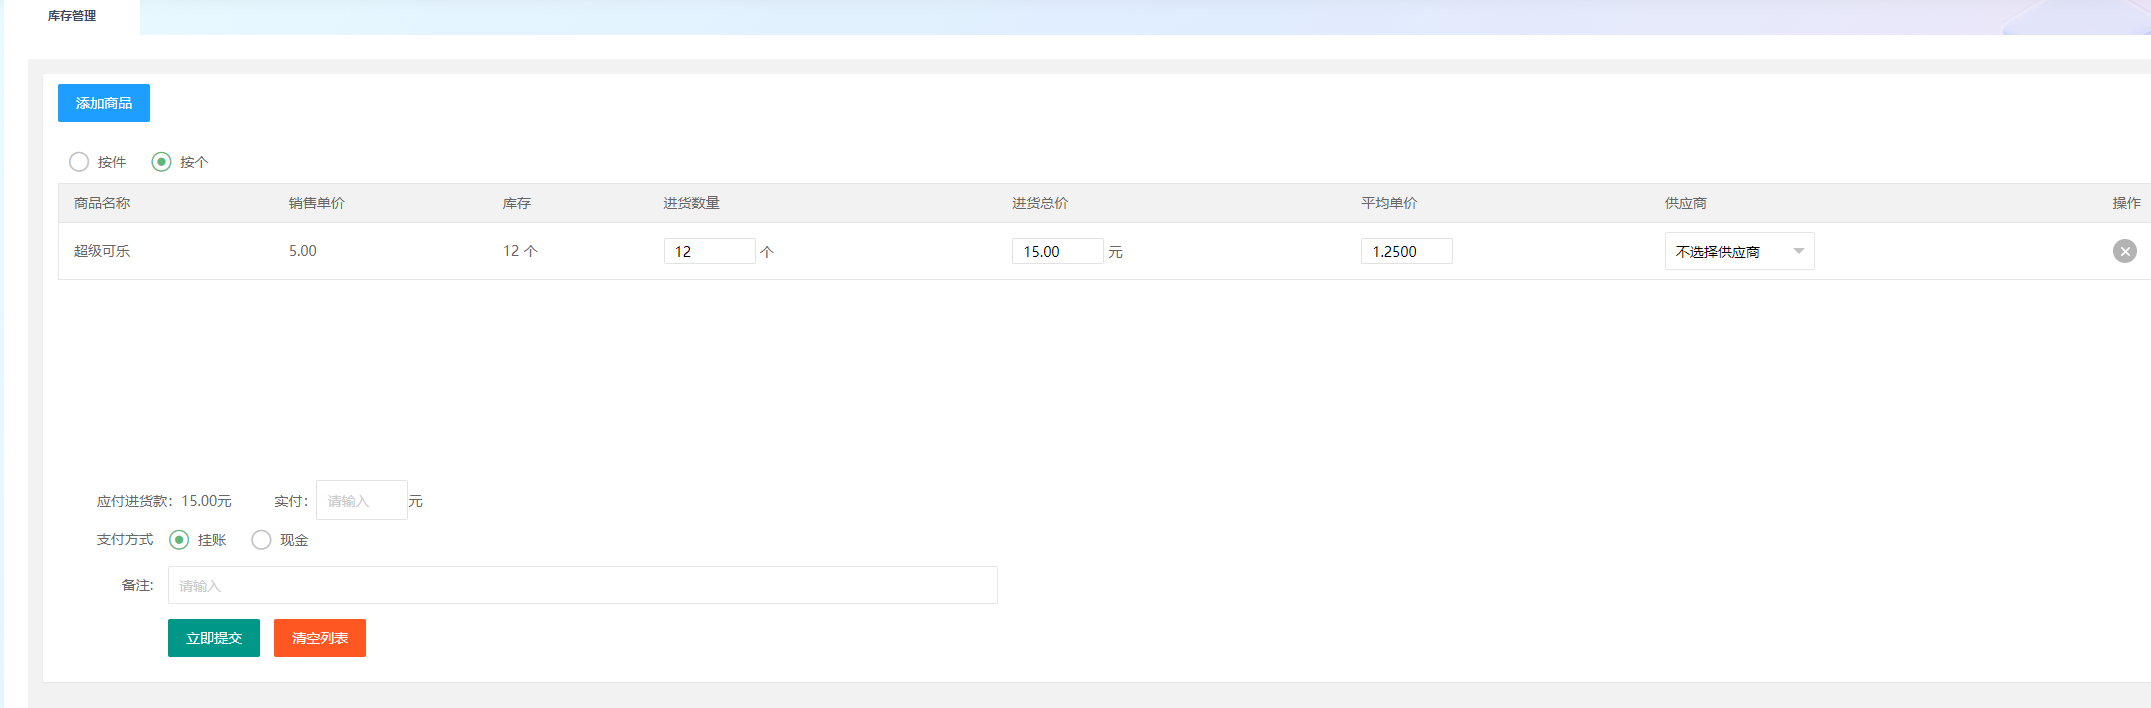
Task: Submit the form with 立即提交
Action: point(214,638)
